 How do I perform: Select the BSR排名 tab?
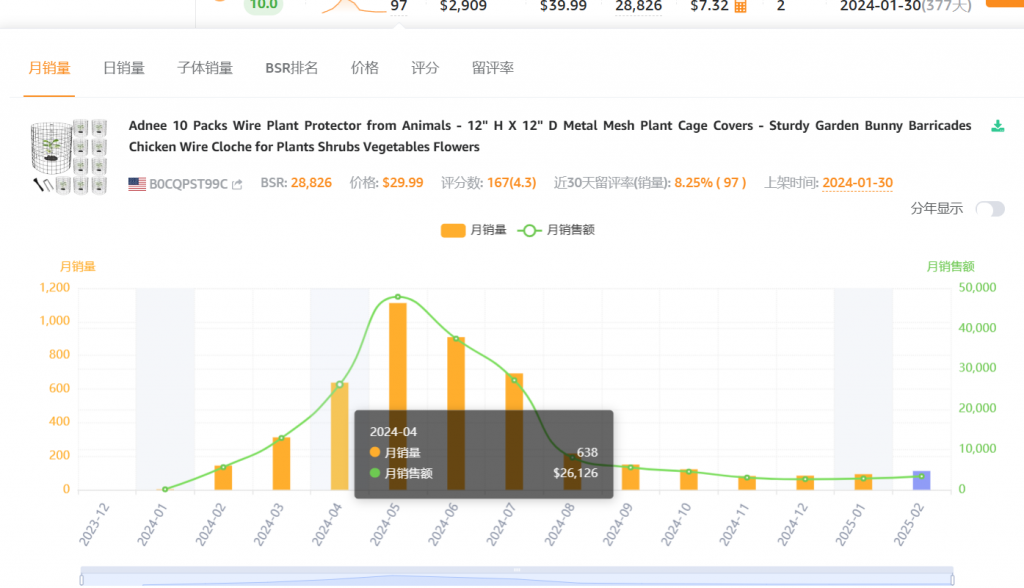tap(292, 68)
